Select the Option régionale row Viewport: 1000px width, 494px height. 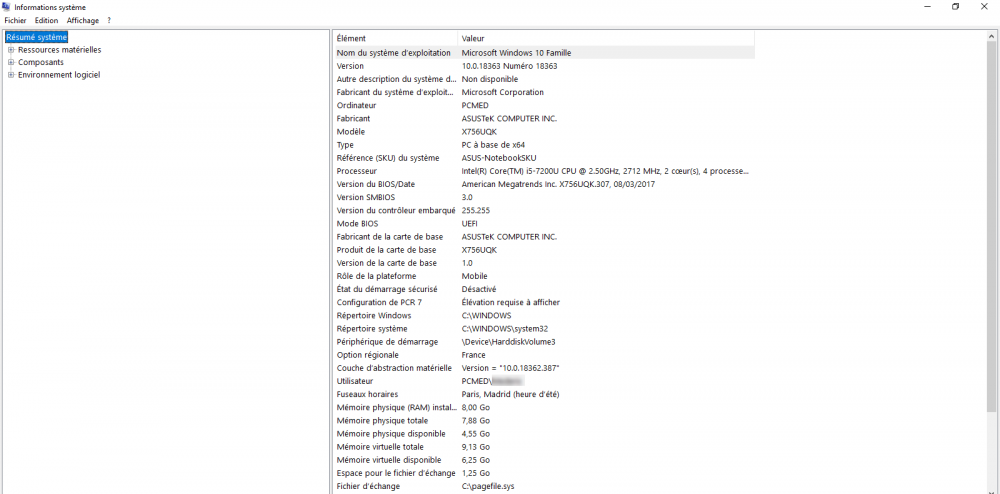pos(544,355)
